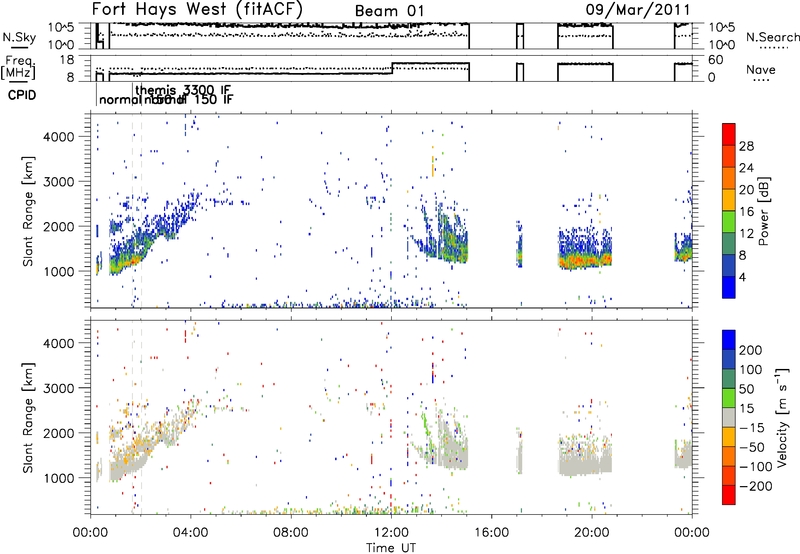Select the 'N.Sky' axis label
800x554 pixels.
19,37
